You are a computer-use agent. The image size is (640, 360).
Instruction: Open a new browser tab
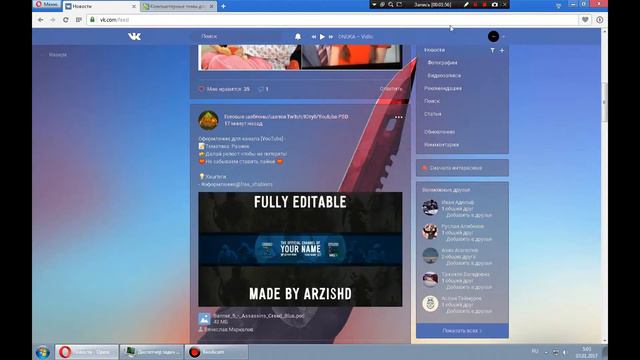(x=223, y=6)
